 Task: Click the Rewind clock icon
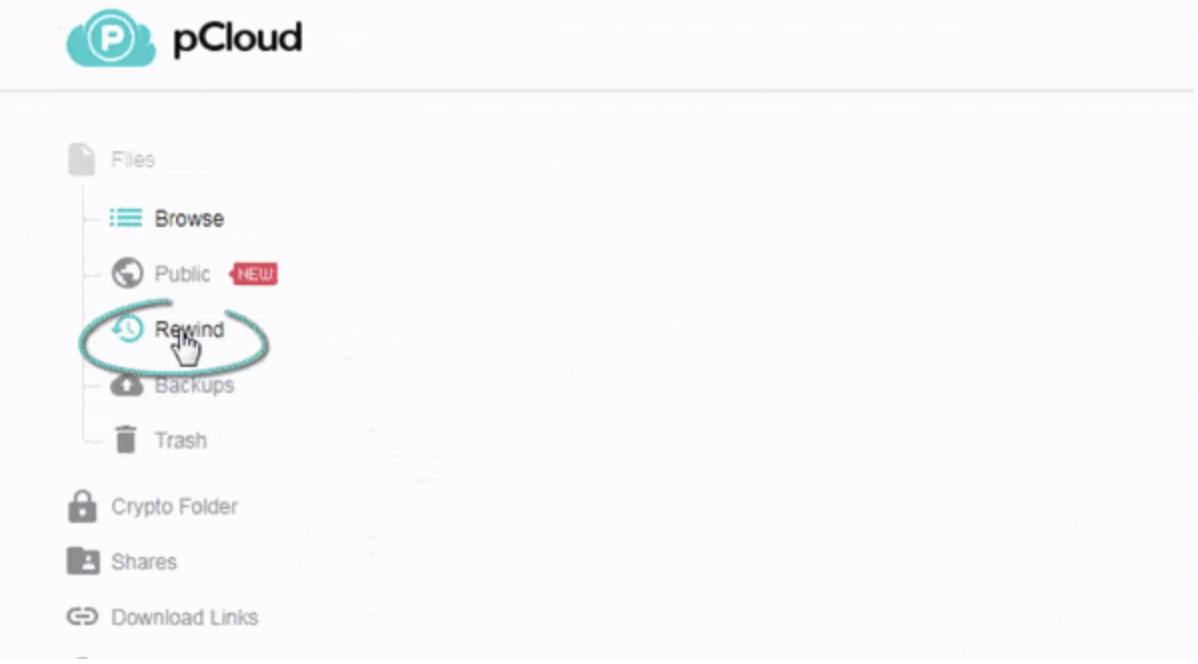[126, 328]
